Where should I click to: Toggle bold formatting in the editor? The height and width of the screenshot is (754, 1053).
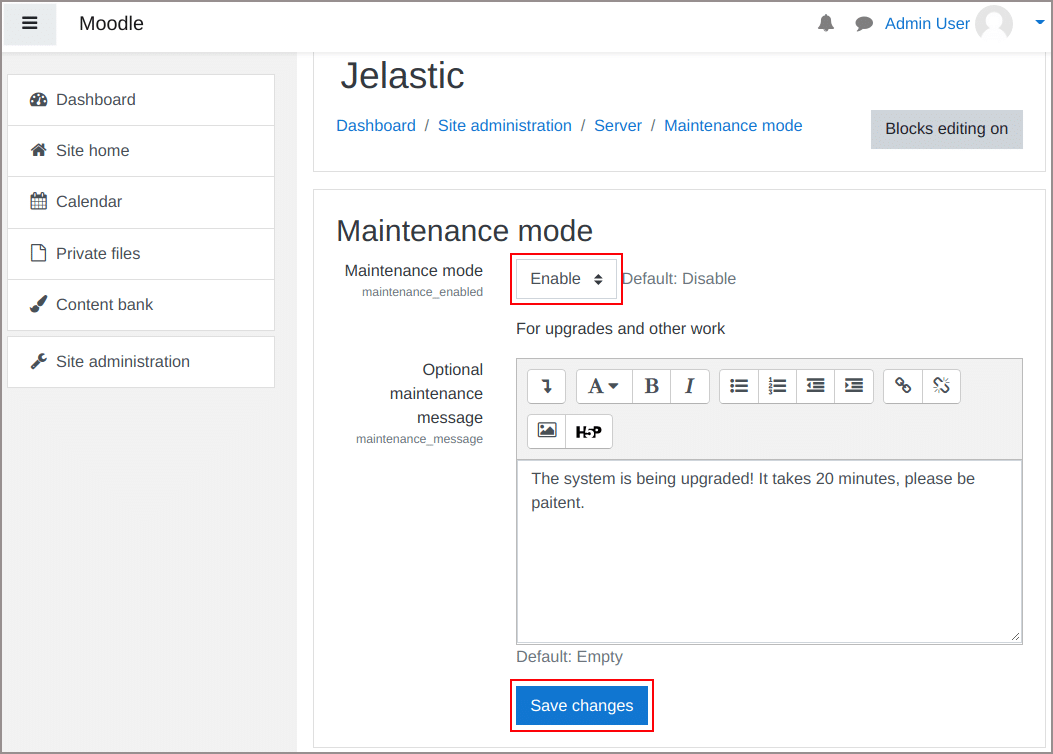[x=651, y=386]
